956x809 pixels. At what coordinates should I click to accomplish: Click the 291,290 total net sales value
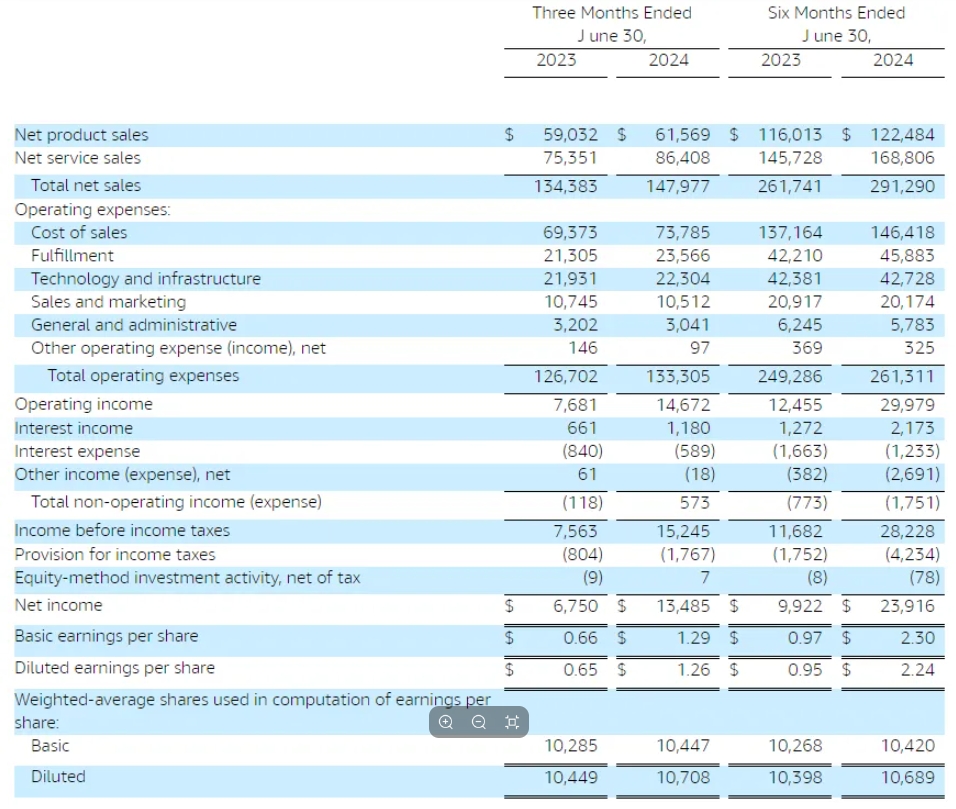point(902,186)
